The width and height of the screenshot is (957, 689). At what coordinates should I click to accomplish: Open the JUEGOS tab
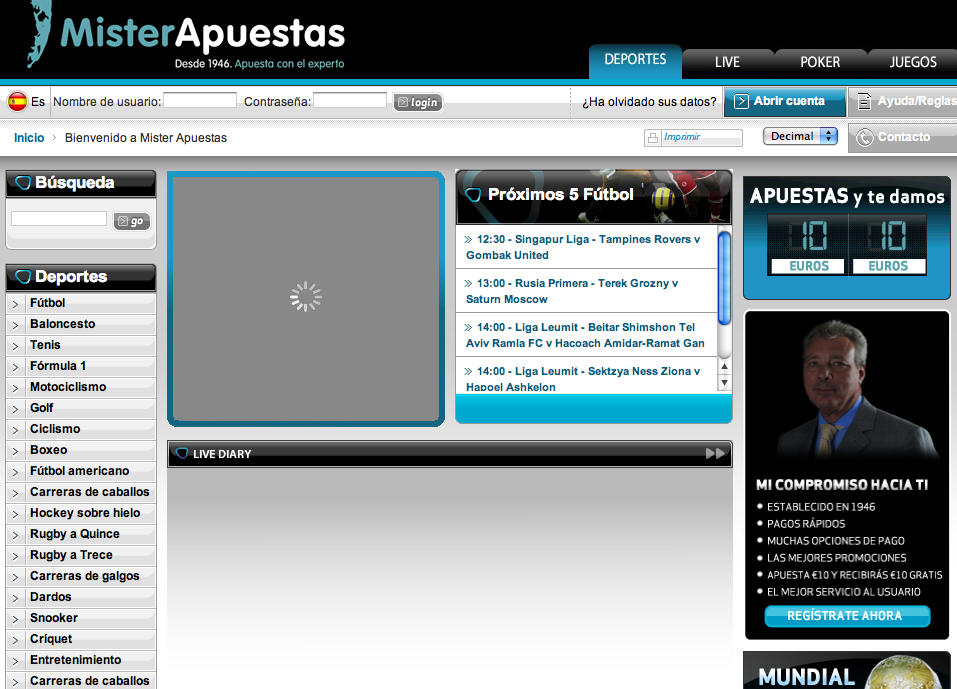tap(913, 62)
